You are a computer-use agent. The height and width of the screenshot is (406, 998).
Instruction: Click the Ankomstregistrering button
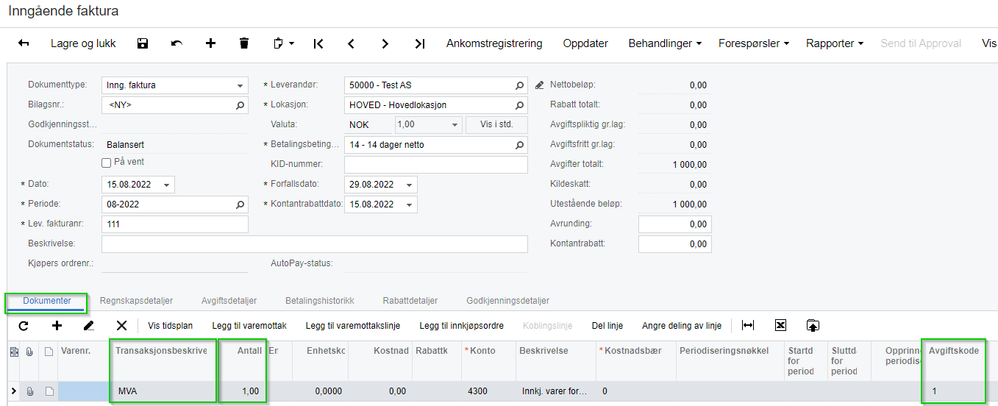[494, 43]
